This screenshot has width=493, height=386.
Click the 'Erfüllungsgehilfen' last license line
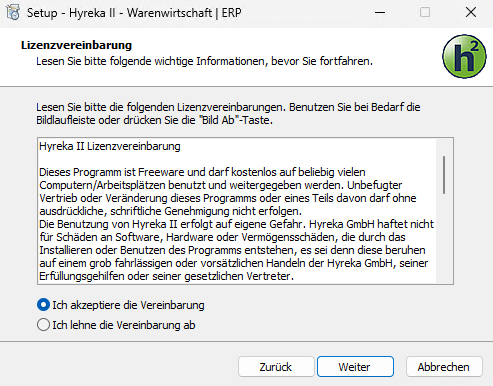[x=166, y=276]
